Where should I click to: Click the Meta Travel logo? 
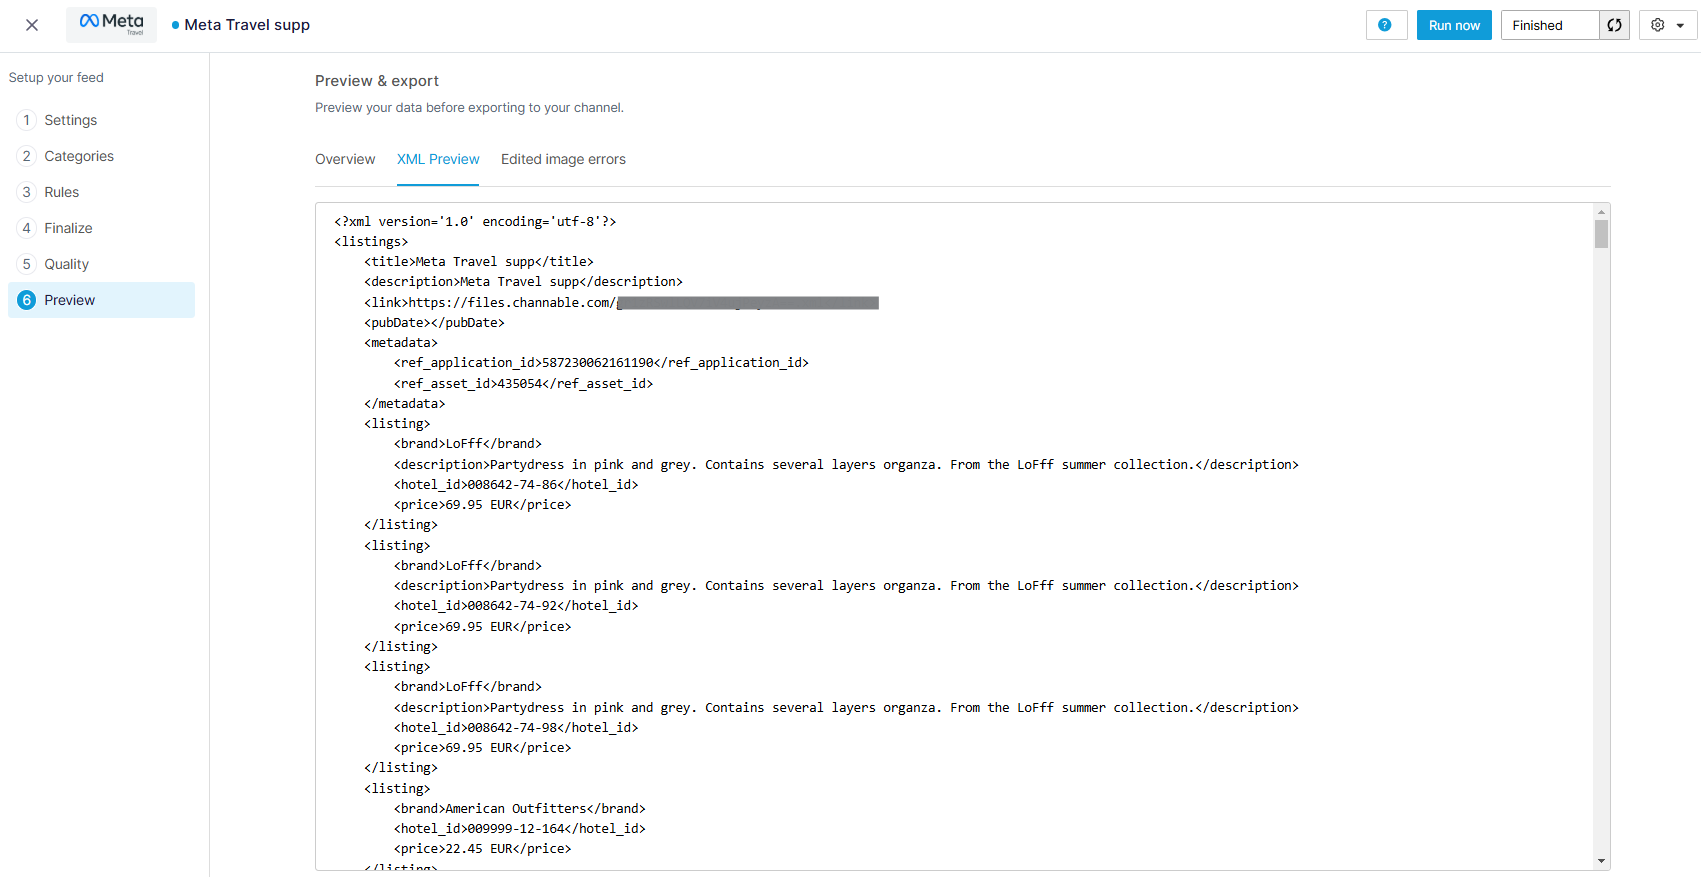pos(111,24)
